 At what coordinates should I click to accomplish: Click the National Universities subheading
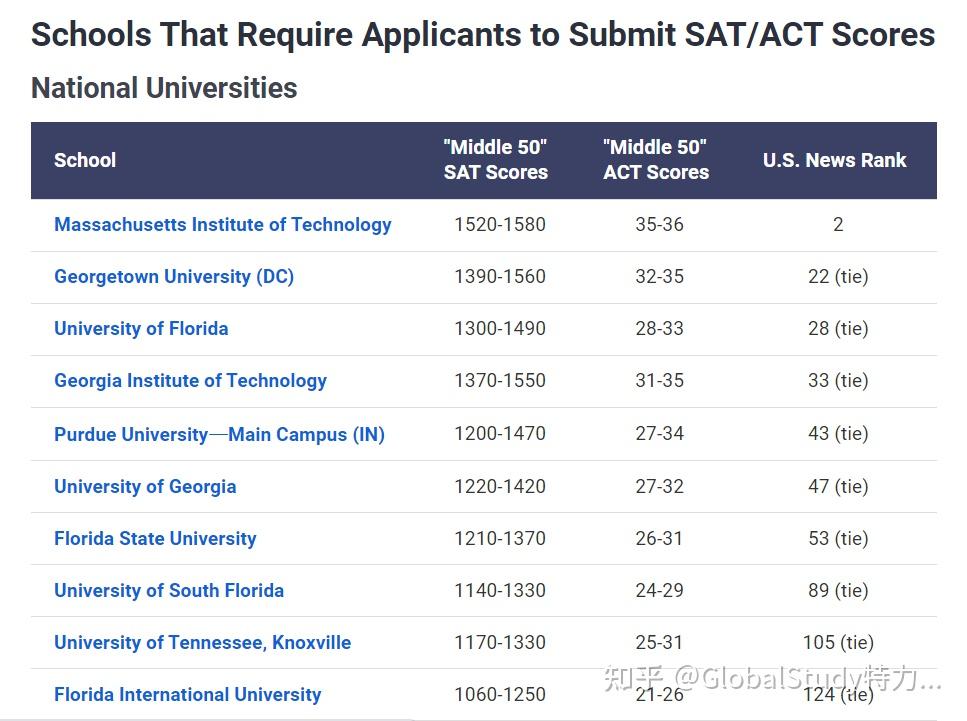pos(164,88)
